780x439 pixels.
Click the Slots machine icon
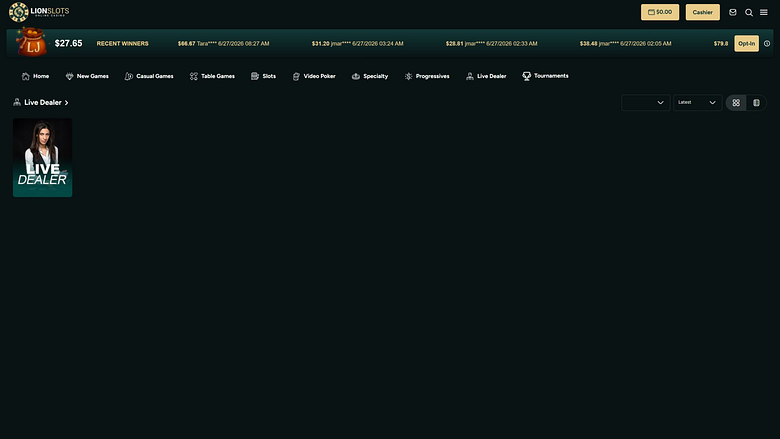[255, 76]
